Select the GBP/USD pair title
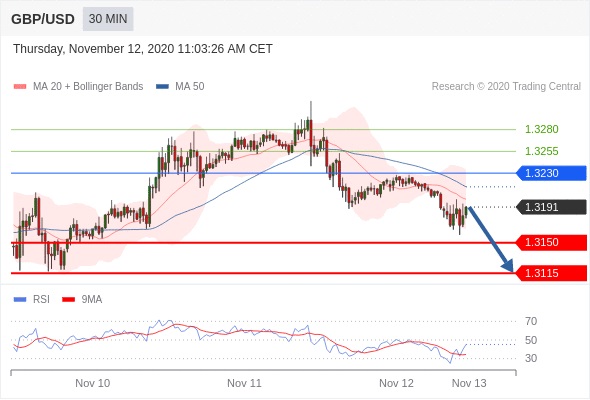The image size is (590, 400). coord(43,19)
